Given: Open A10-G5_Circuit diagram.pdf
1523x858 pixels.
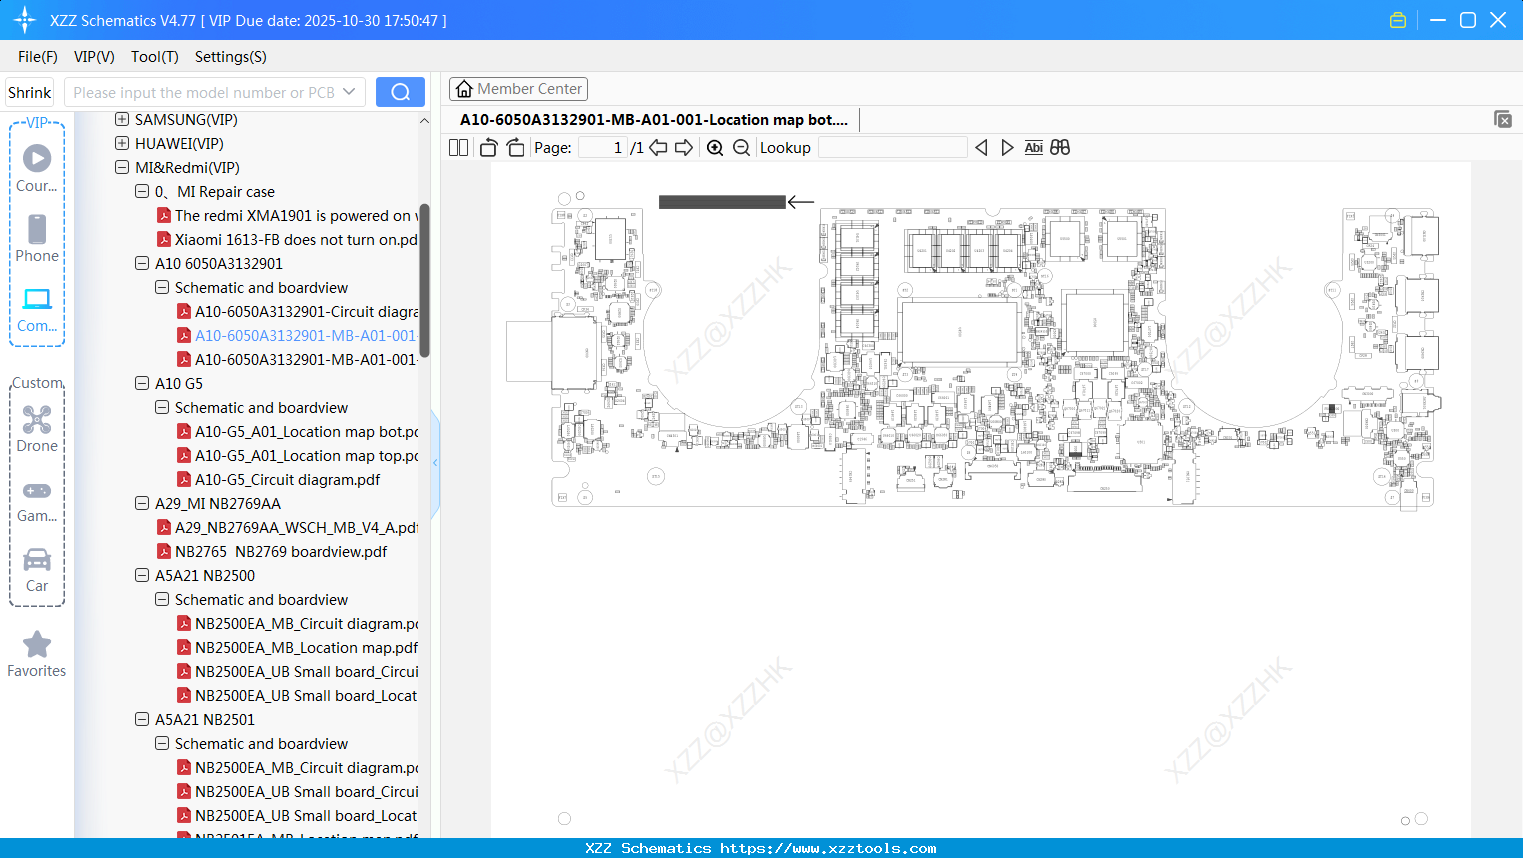Looking at the screenshot, I should click(x=279, y=480).
